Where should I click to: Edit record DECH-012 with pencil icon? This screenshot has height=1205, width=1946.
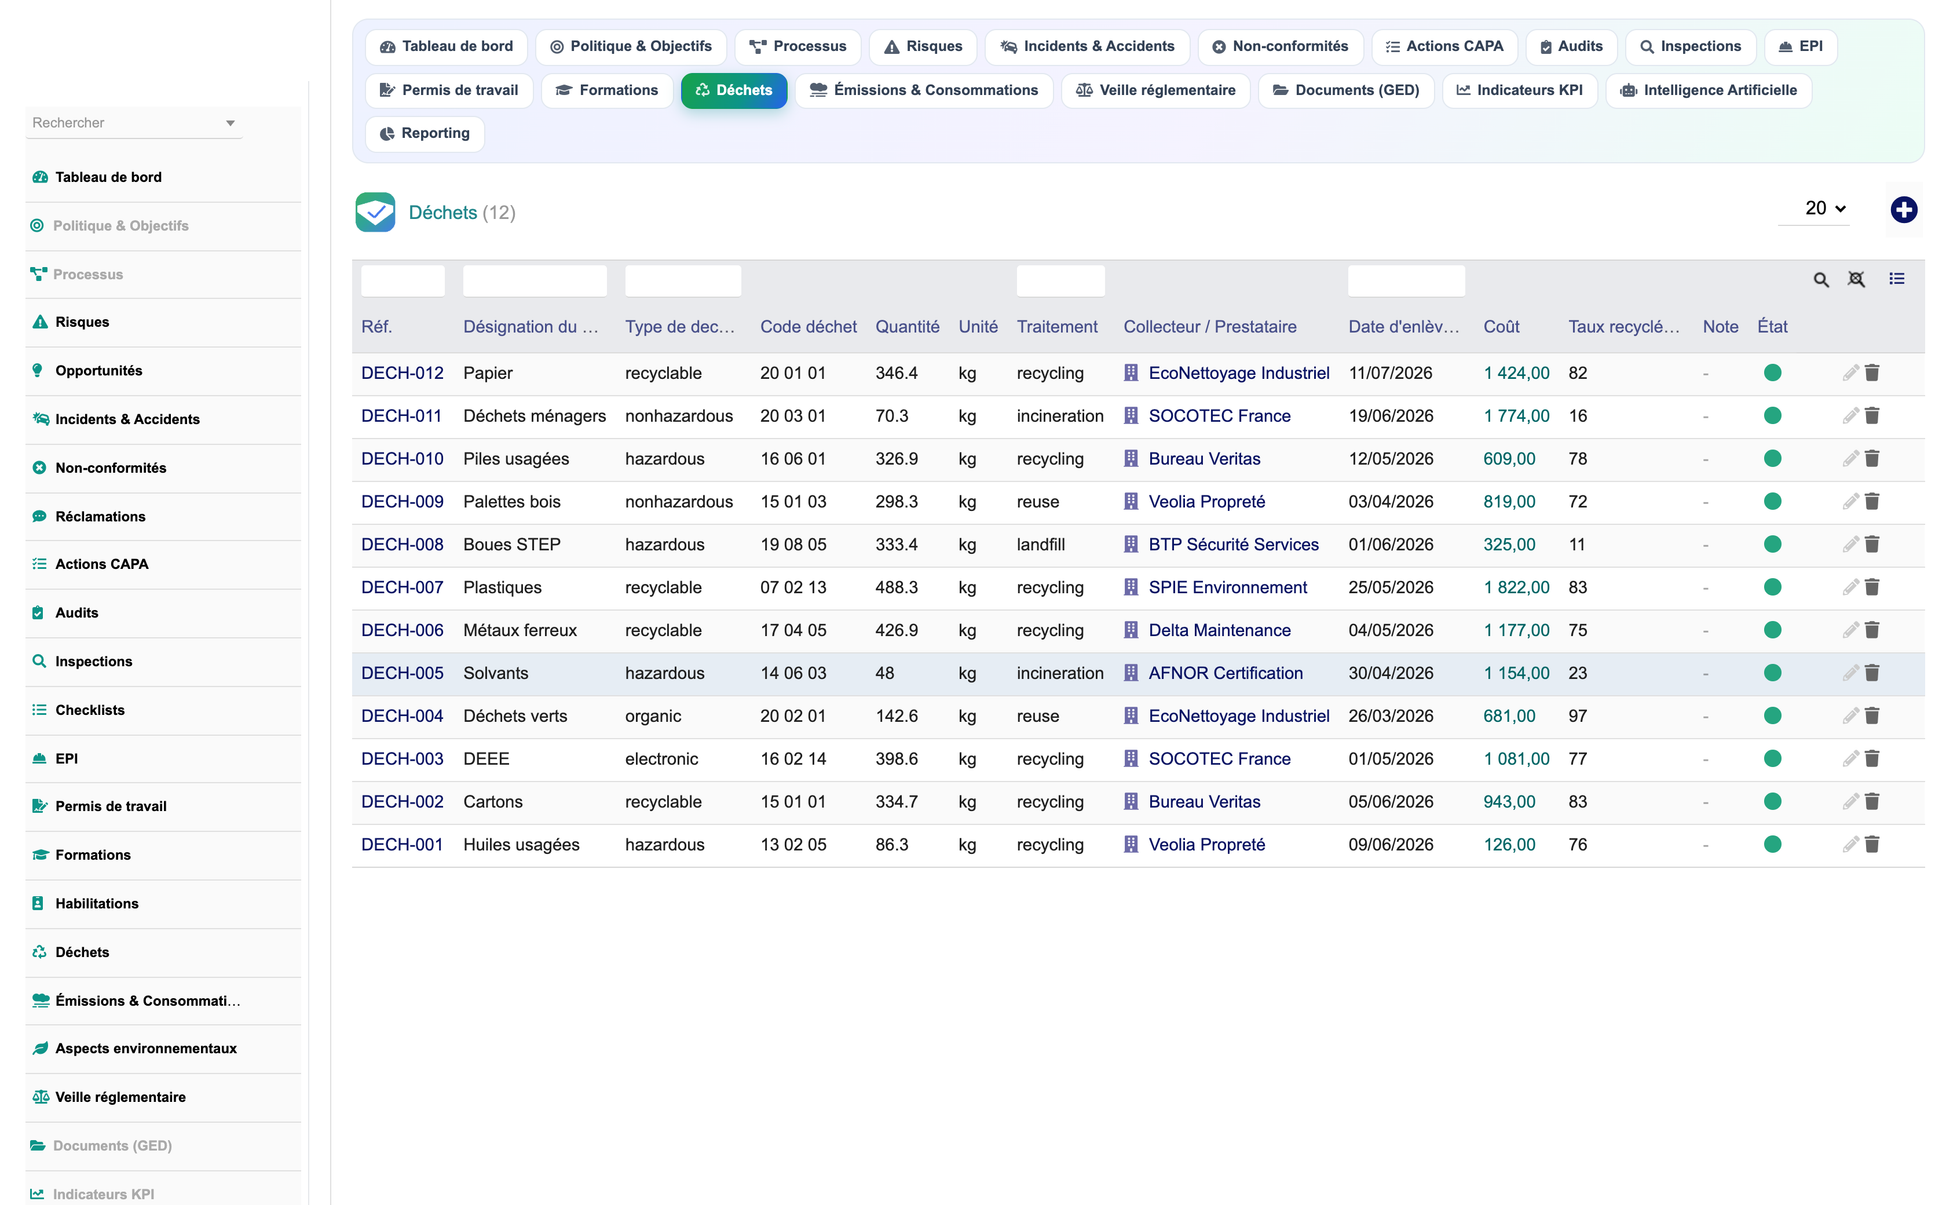click(x=1850, y=373)
